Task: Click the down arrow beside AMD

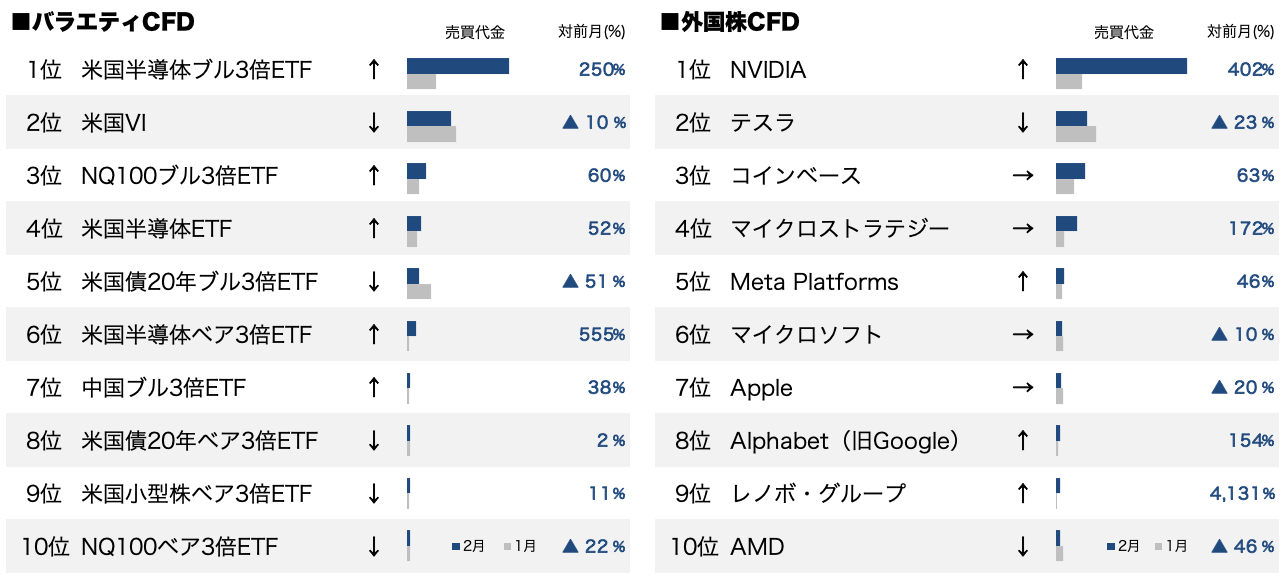Action: (1022, 547)
